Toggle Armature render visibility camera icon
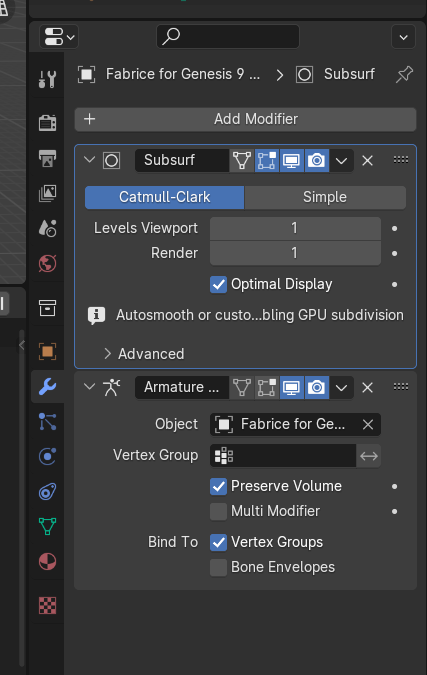This screenshot has width=427, height=675. pos(317,387)
